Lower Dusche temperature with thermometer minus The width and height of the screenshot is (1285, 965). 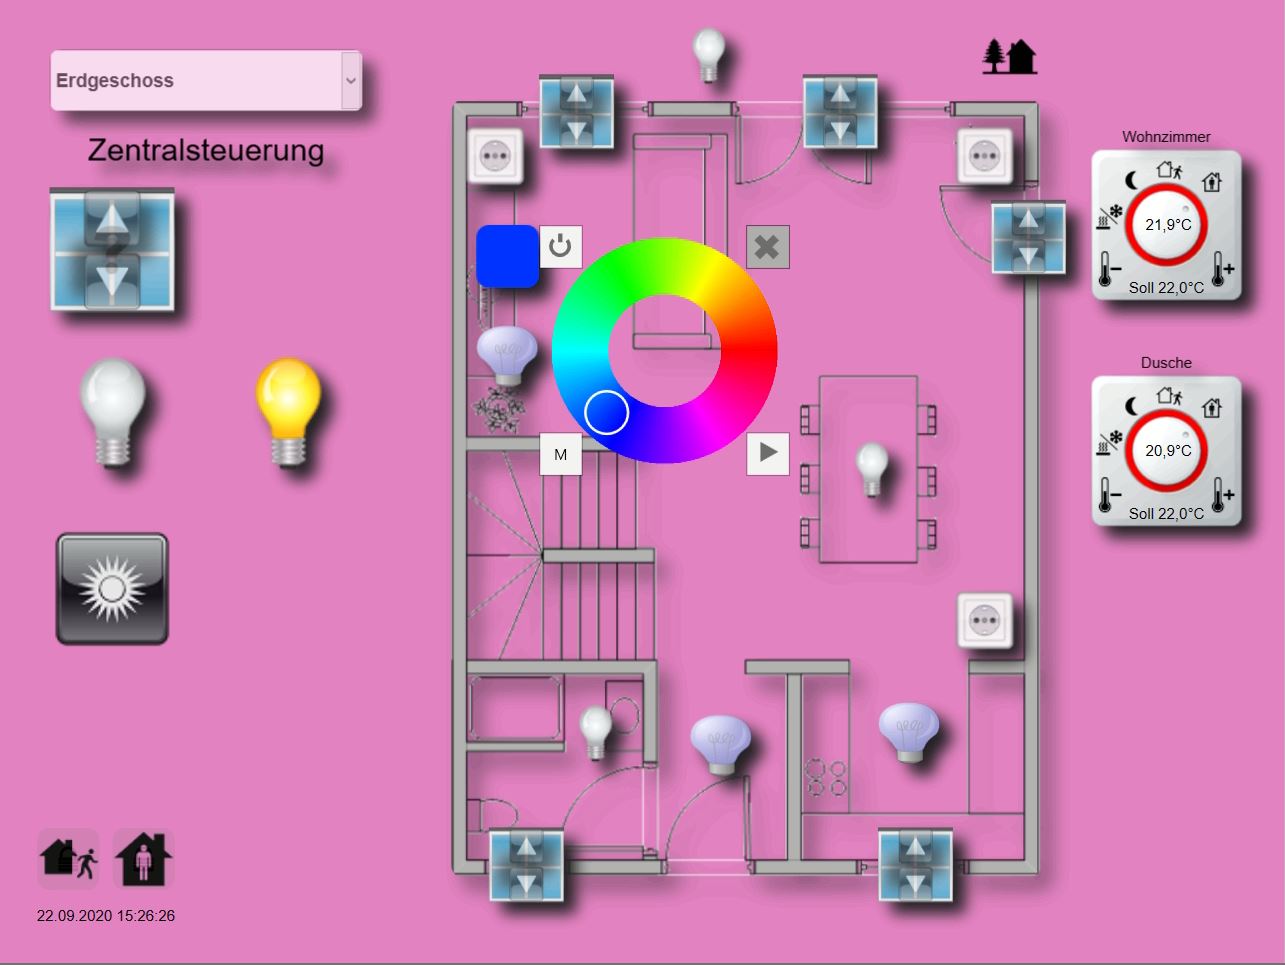point(1108,495)
